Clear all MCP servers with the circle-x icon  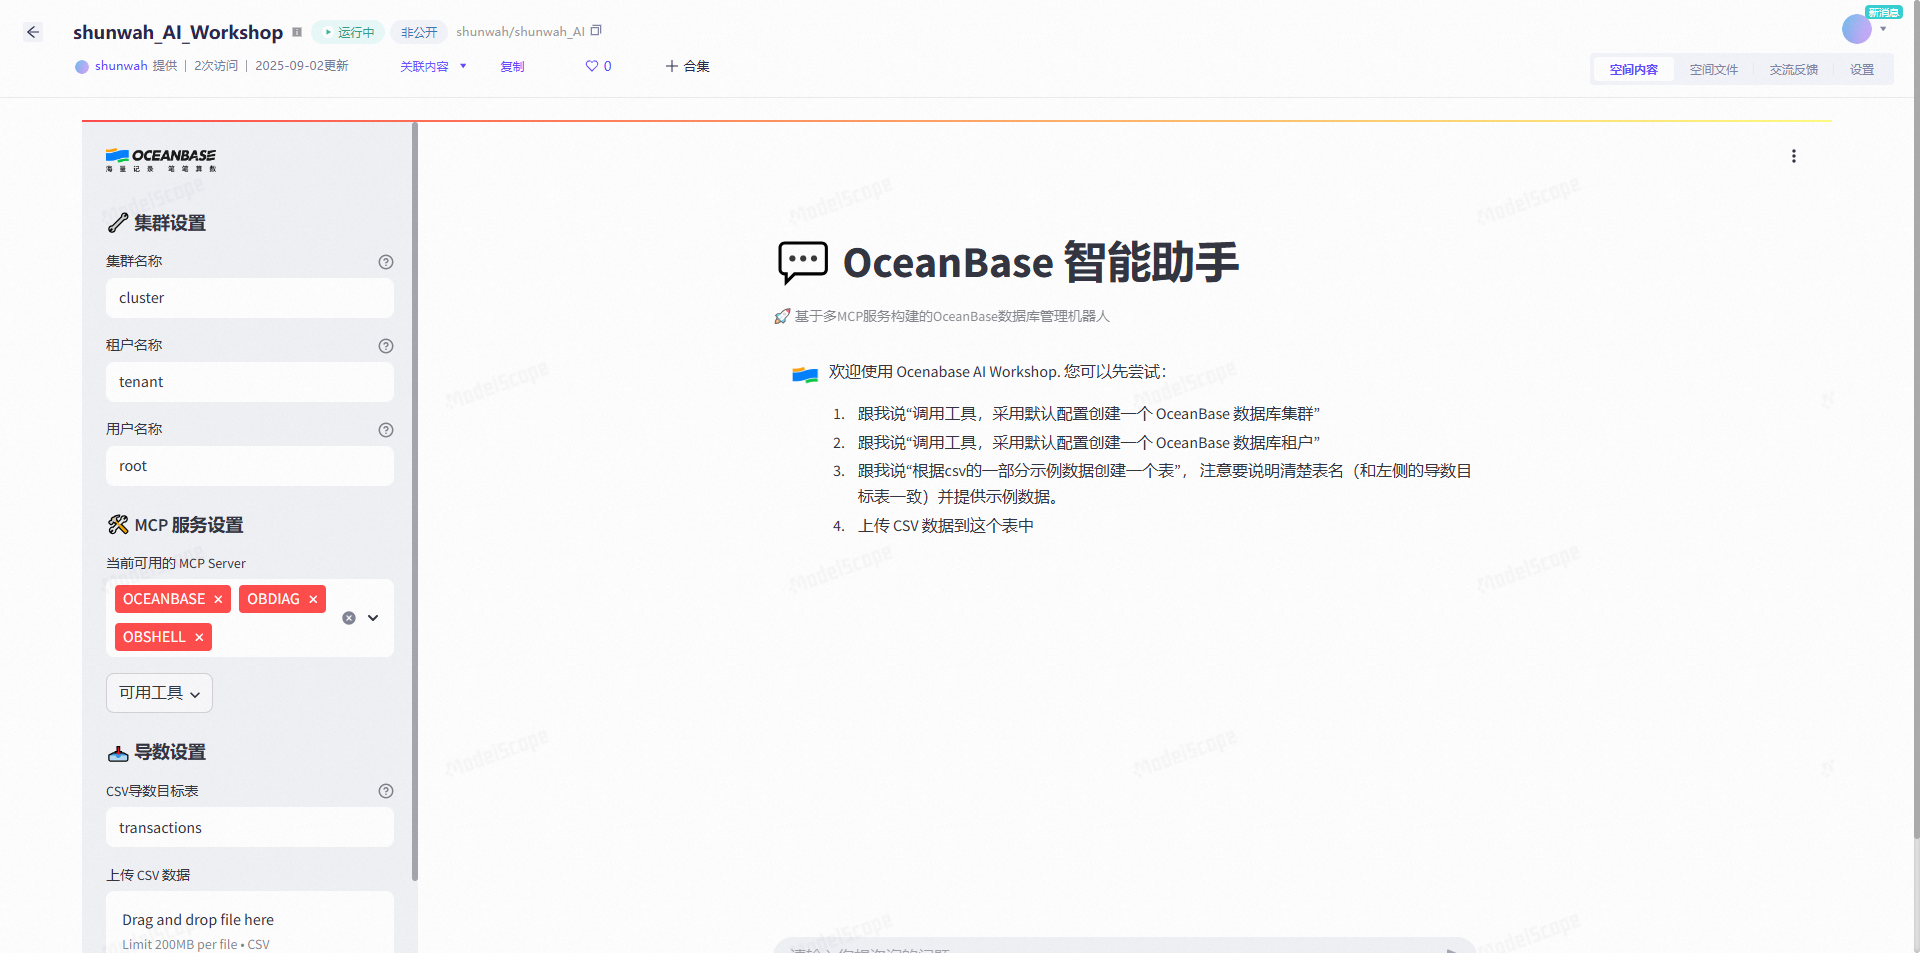[348, 617]
